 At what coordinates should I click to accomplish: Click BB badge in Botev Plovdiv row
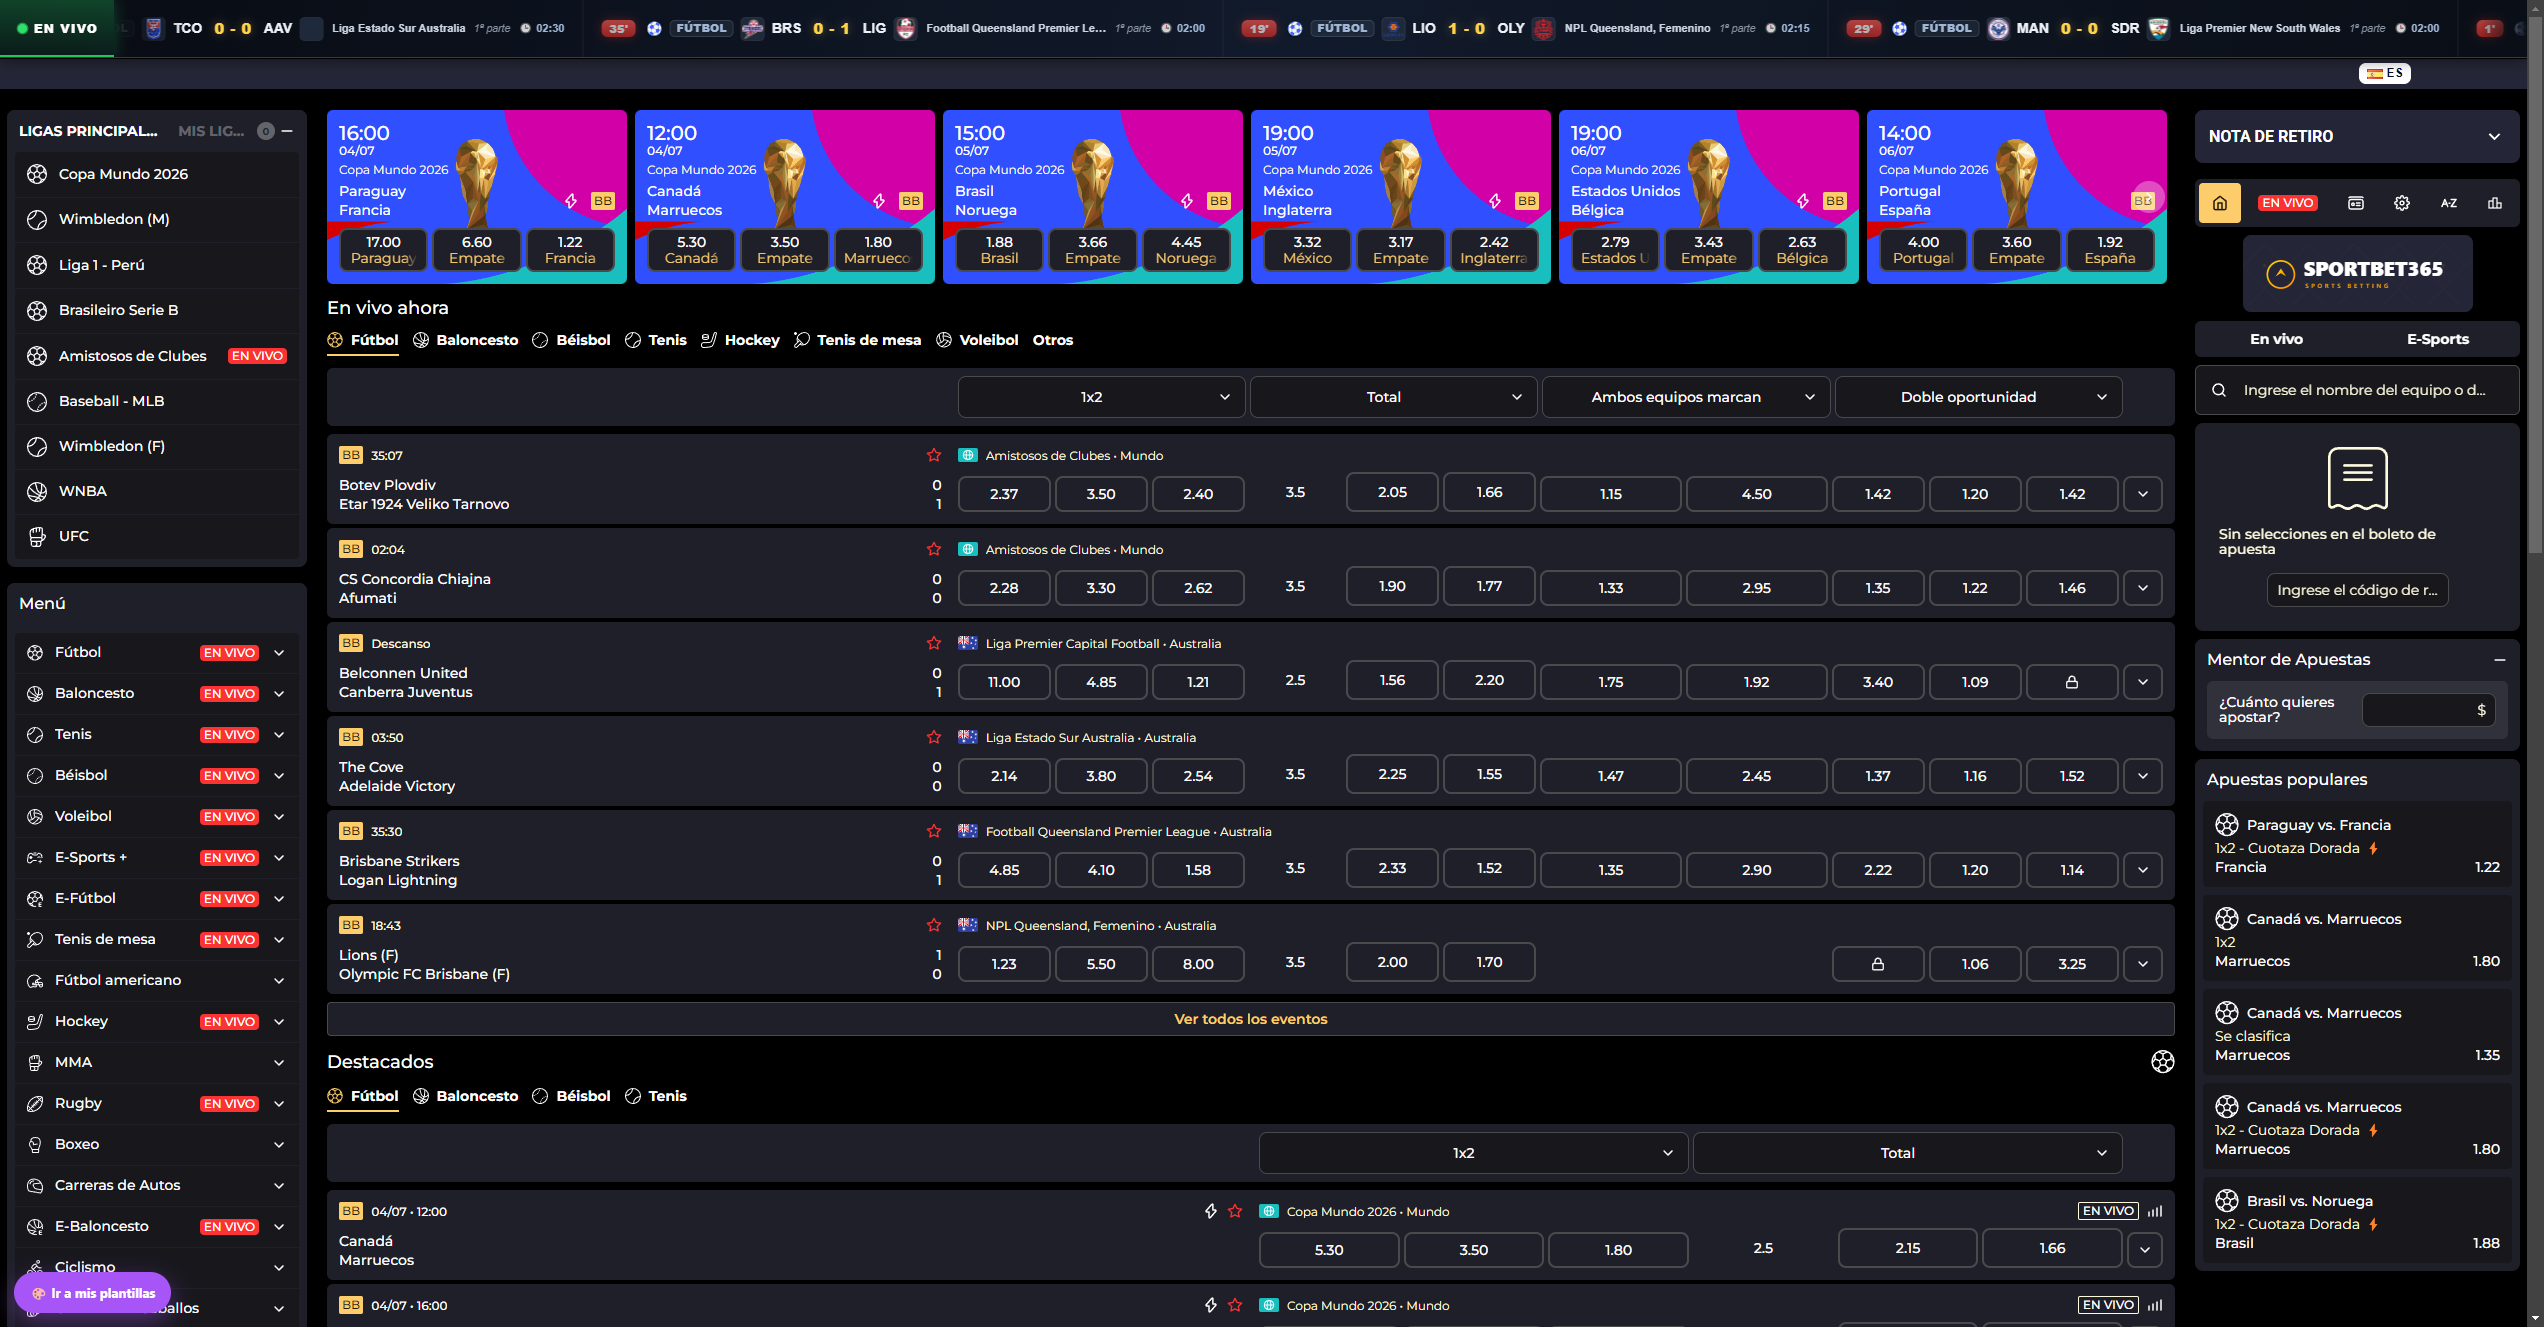pos(350,455)
